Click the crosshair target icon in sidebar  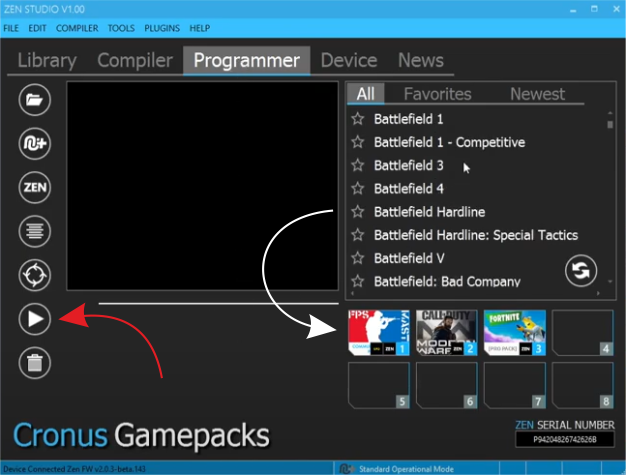tap(35, 275)
